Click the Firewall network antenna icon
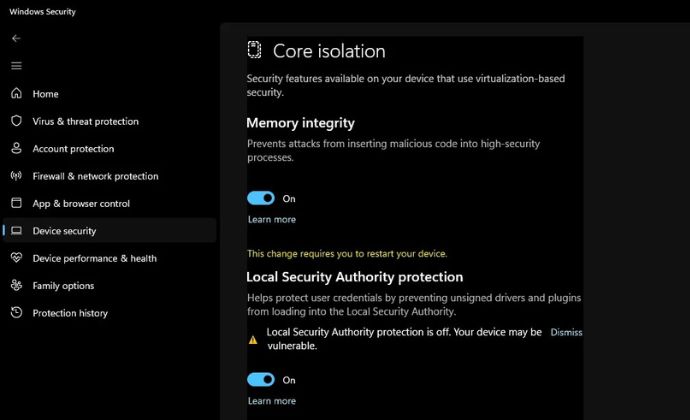Viewport: 690px width, 420px height. [x=16, y=176]
